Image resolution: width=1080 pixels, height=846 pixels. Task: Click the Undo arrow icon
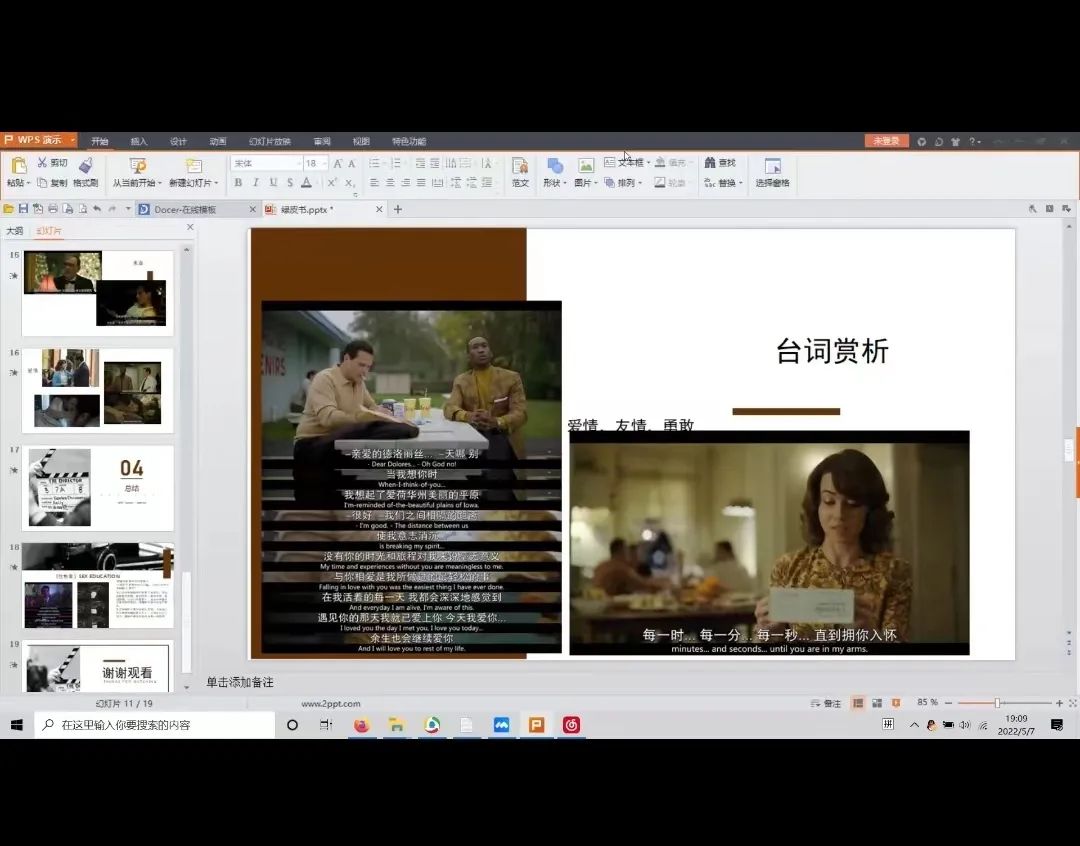[97, 209]
